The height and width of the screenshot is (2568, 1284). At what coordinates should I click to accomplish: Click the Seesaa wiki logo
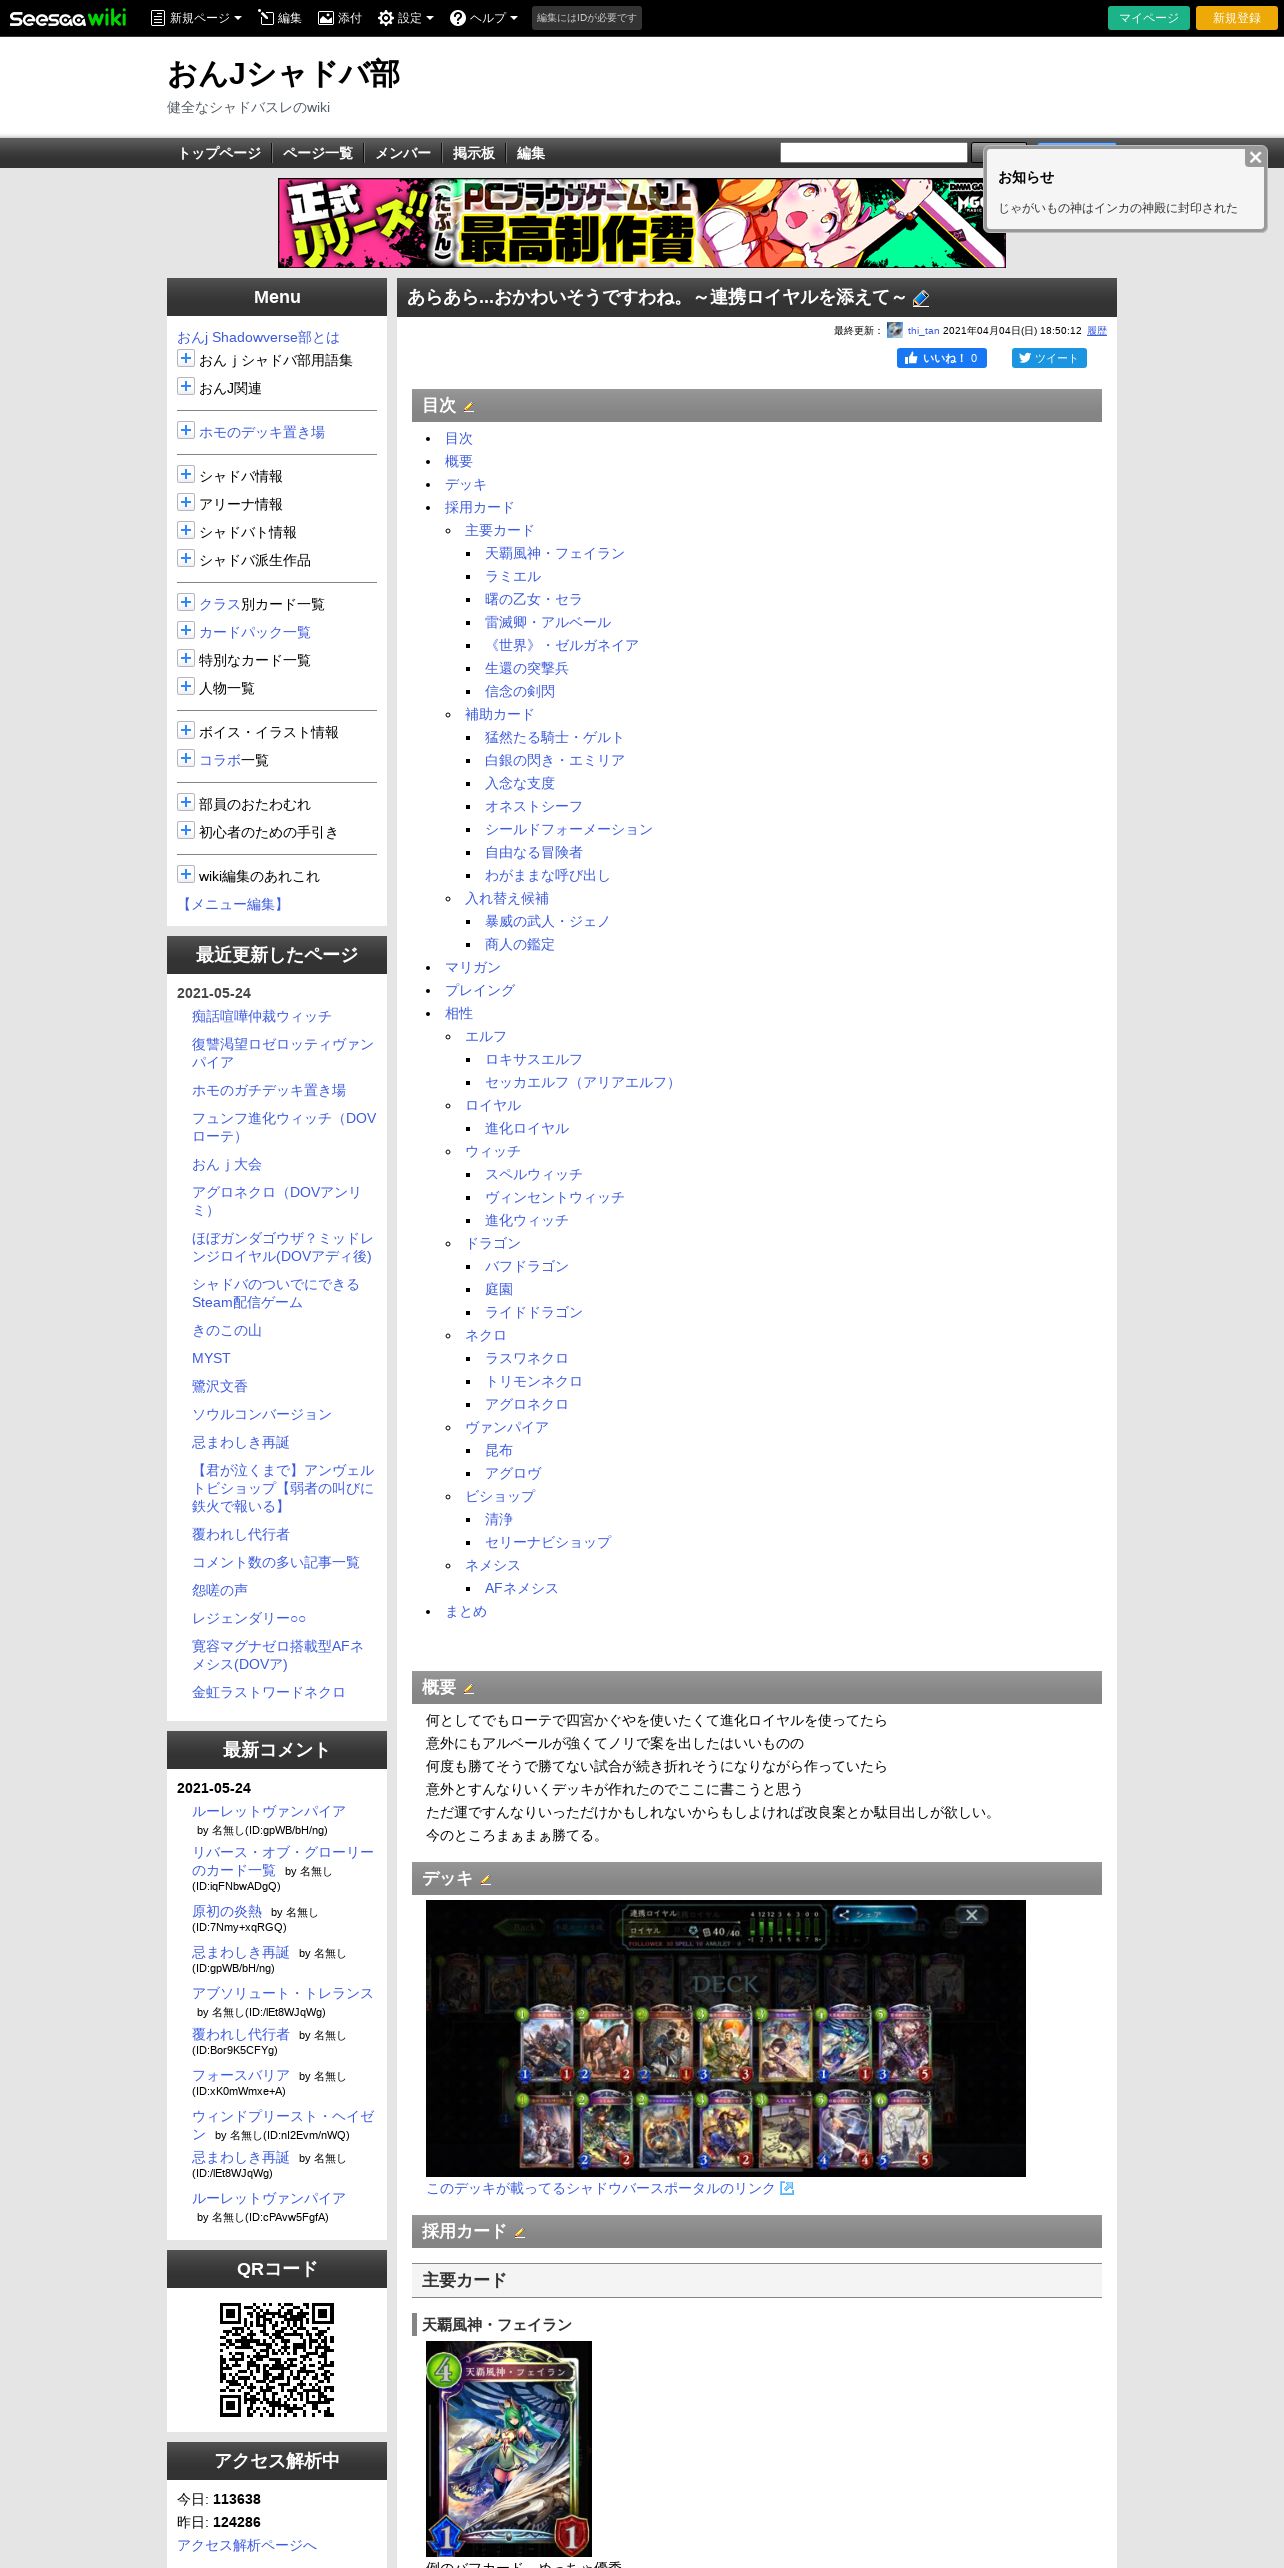click(x=68, y=18)
